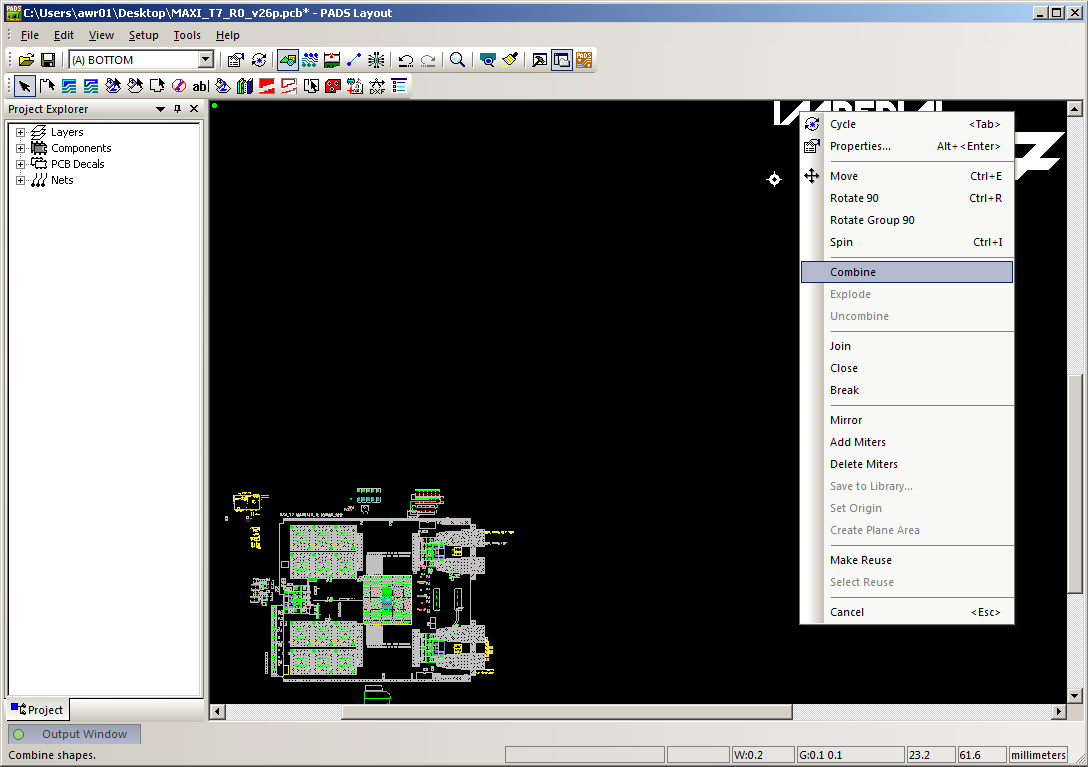This screenshot has width=1088, height=767.
Task: Click the Import DXF icon
Action: 377,86
